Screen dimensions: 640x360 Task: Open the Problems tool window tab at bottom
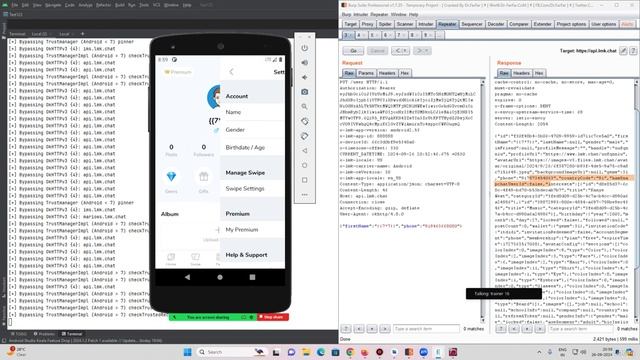[44, 334]
